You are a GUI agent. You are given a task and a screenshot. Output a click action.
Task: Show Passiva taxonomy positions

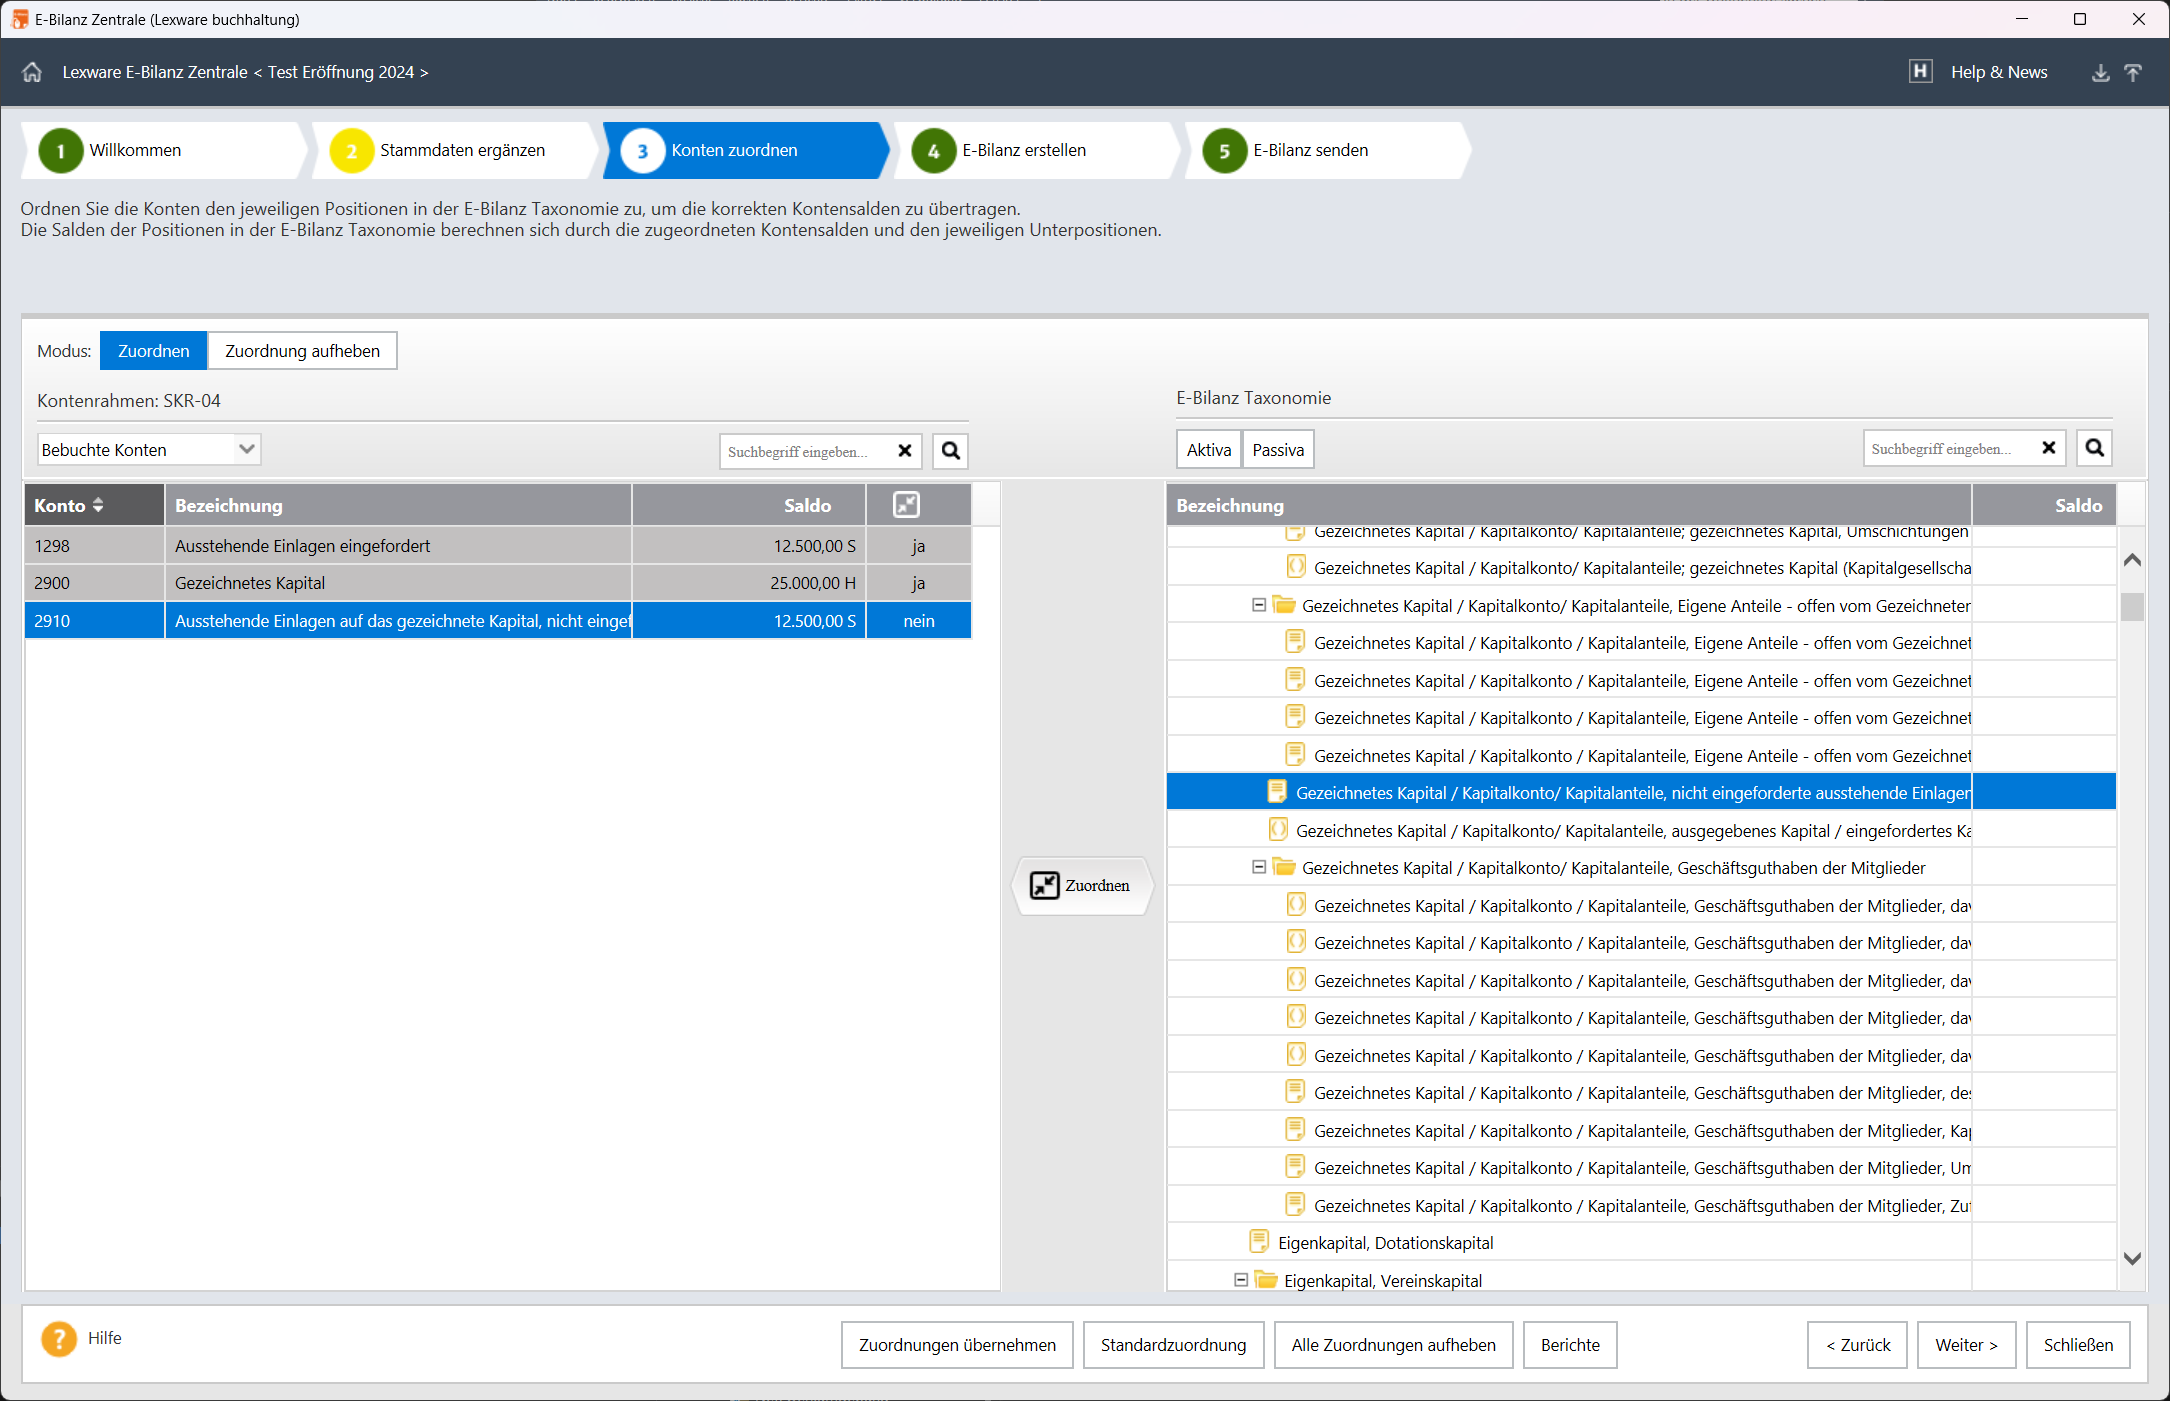(x=1278, y=450)
